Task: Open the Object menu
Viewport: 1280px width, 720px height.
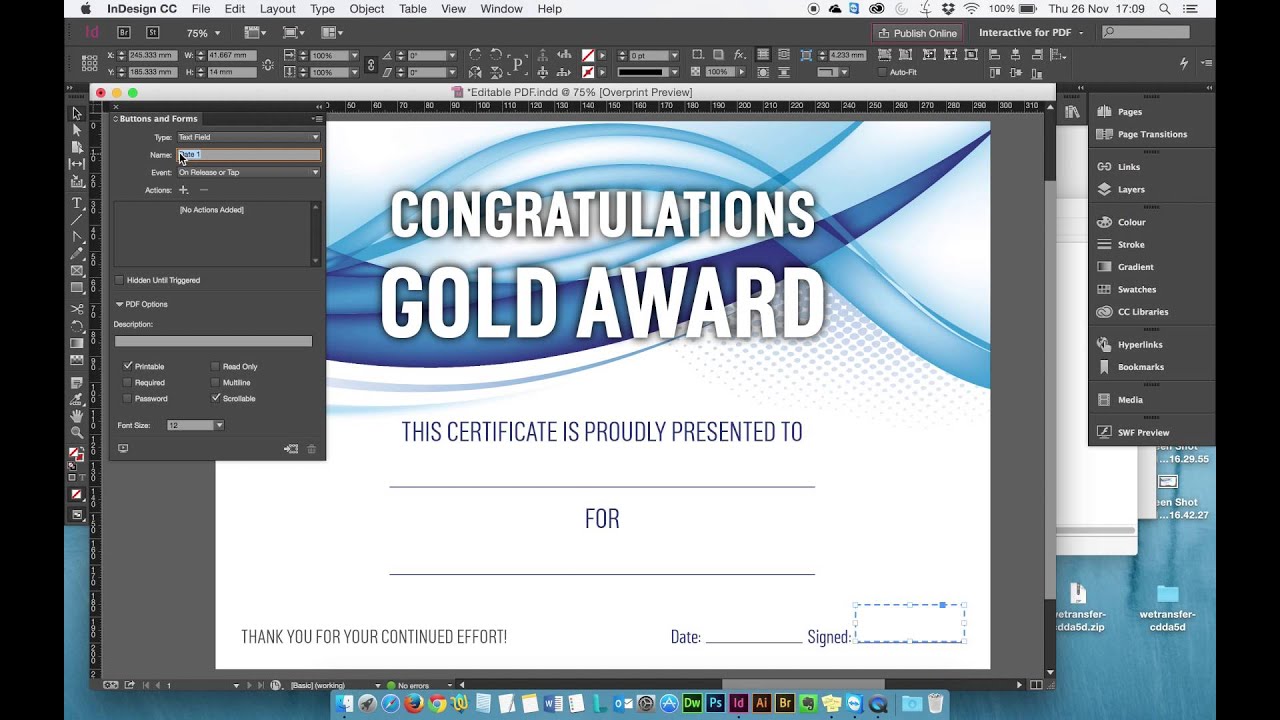Action: 367,9
